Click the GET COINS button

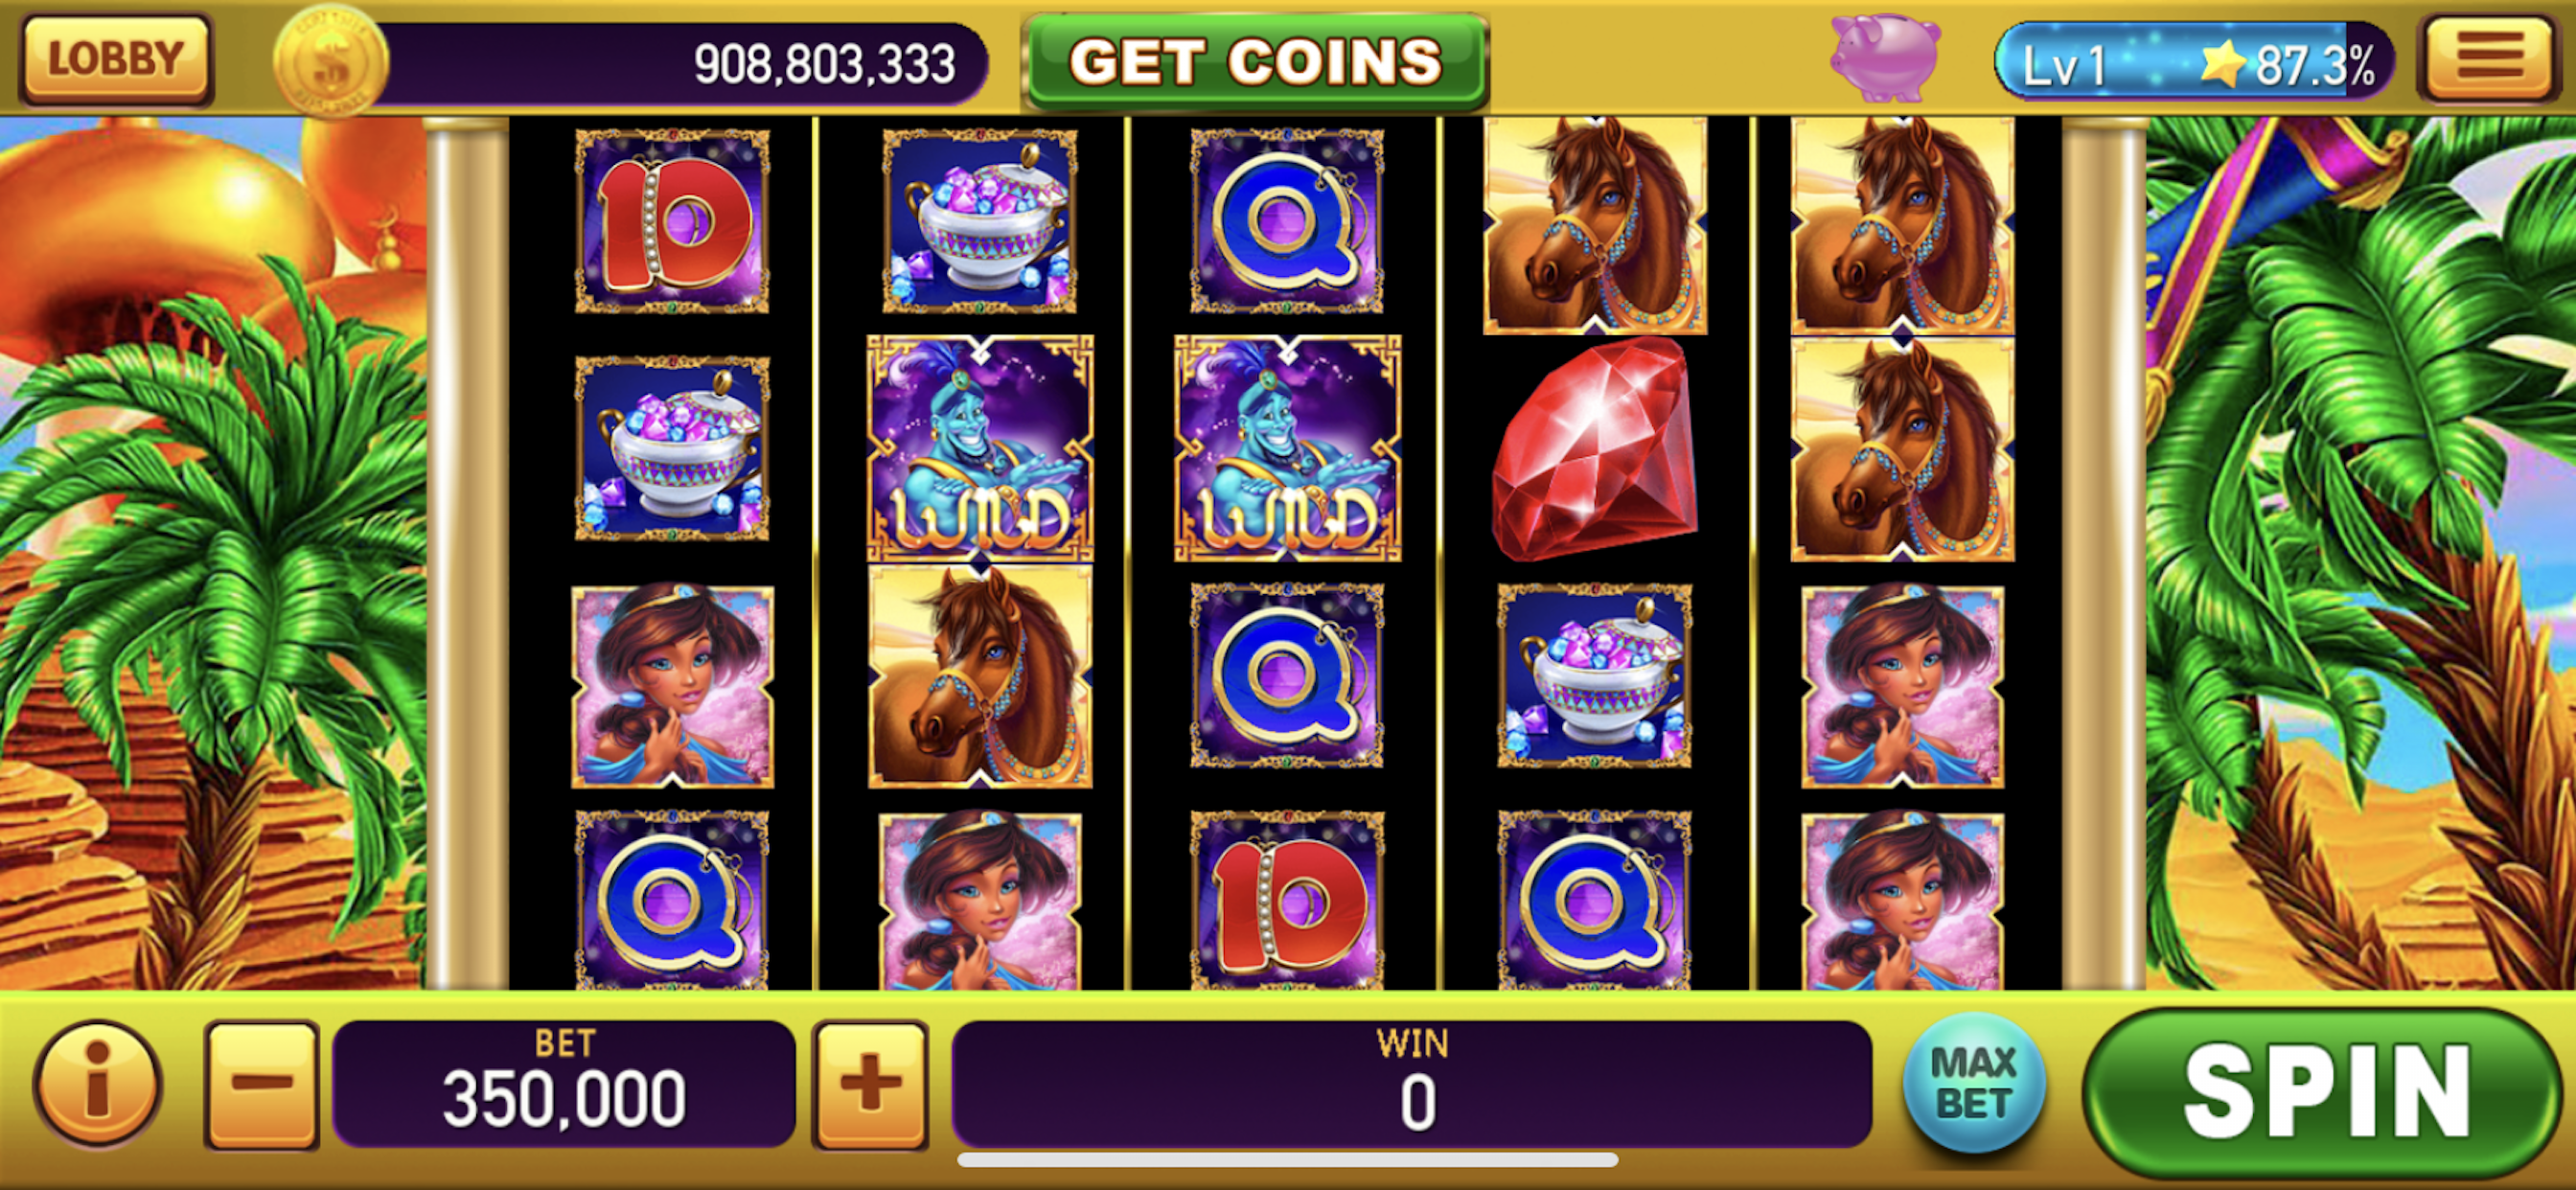pyautogui.click(x=1255, y=60)
